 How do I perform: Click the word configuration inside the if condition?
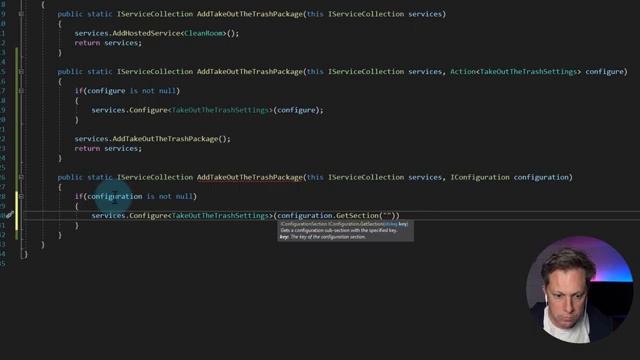115,196
